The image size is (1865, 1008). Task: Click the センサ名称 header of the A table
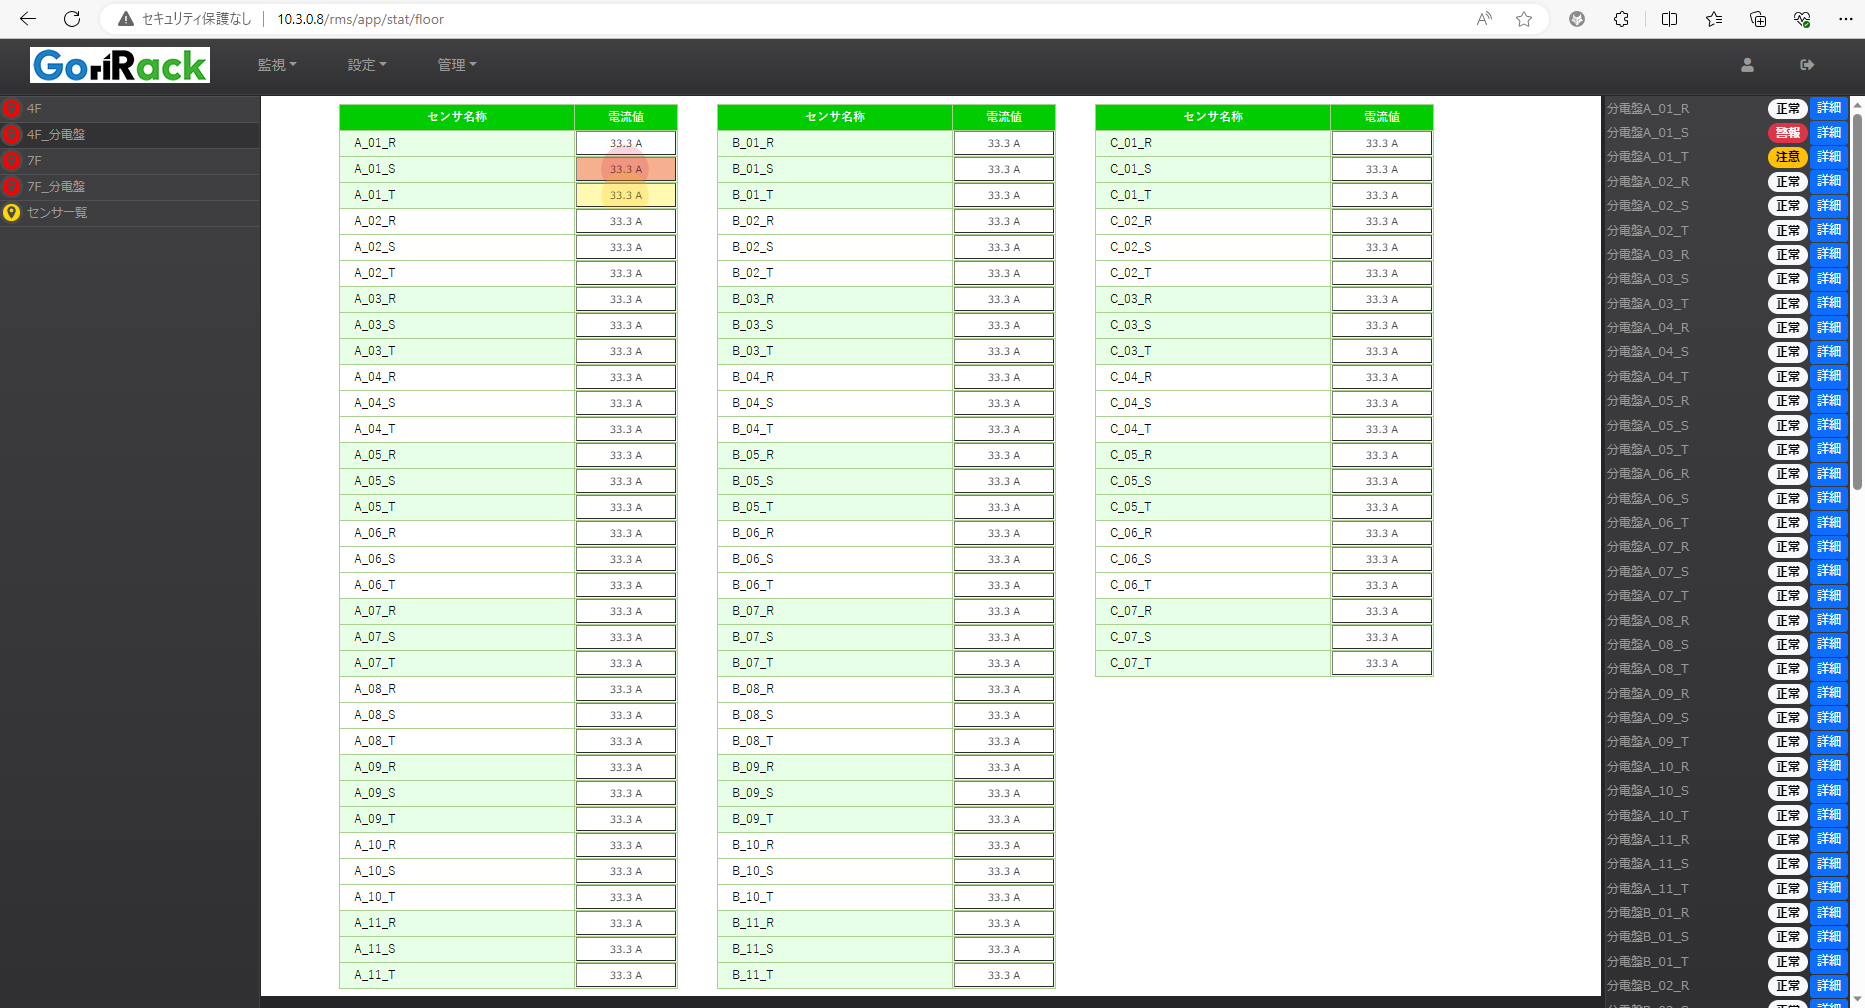point(457,117)
